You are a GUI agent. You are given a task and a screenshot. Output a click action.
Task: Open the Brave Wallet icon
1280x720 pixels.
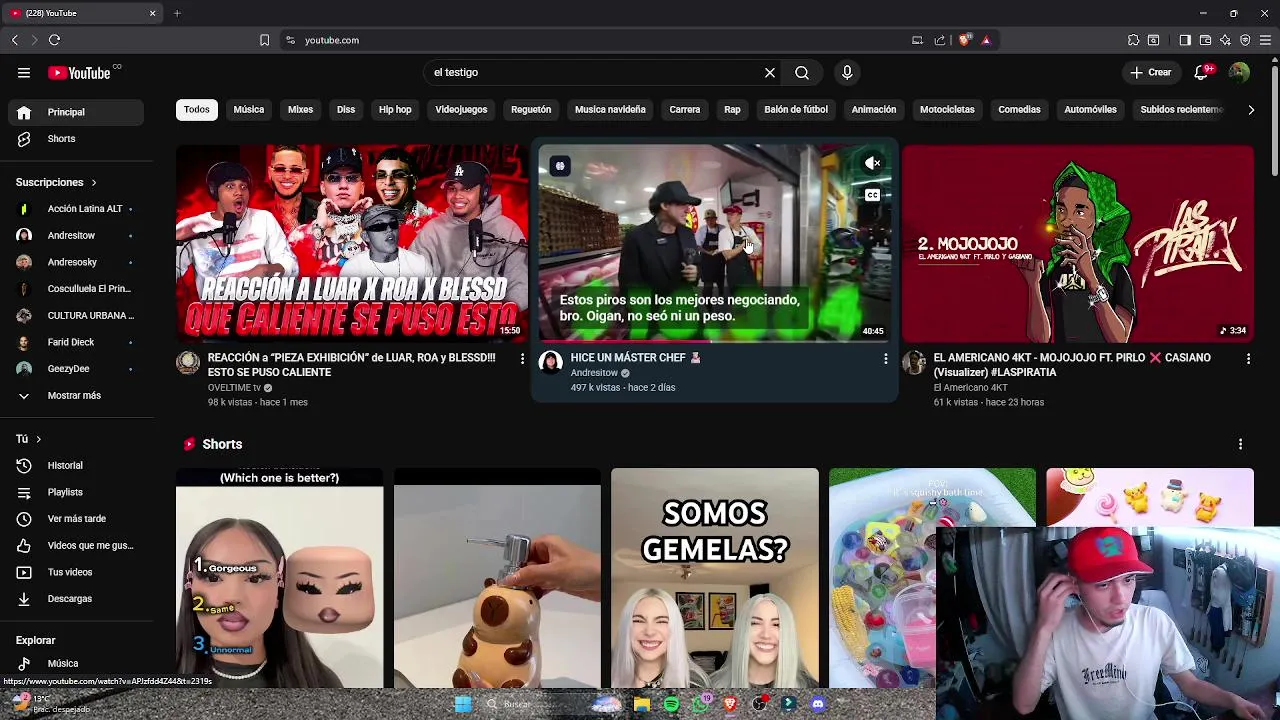[x=1205, y=40]
